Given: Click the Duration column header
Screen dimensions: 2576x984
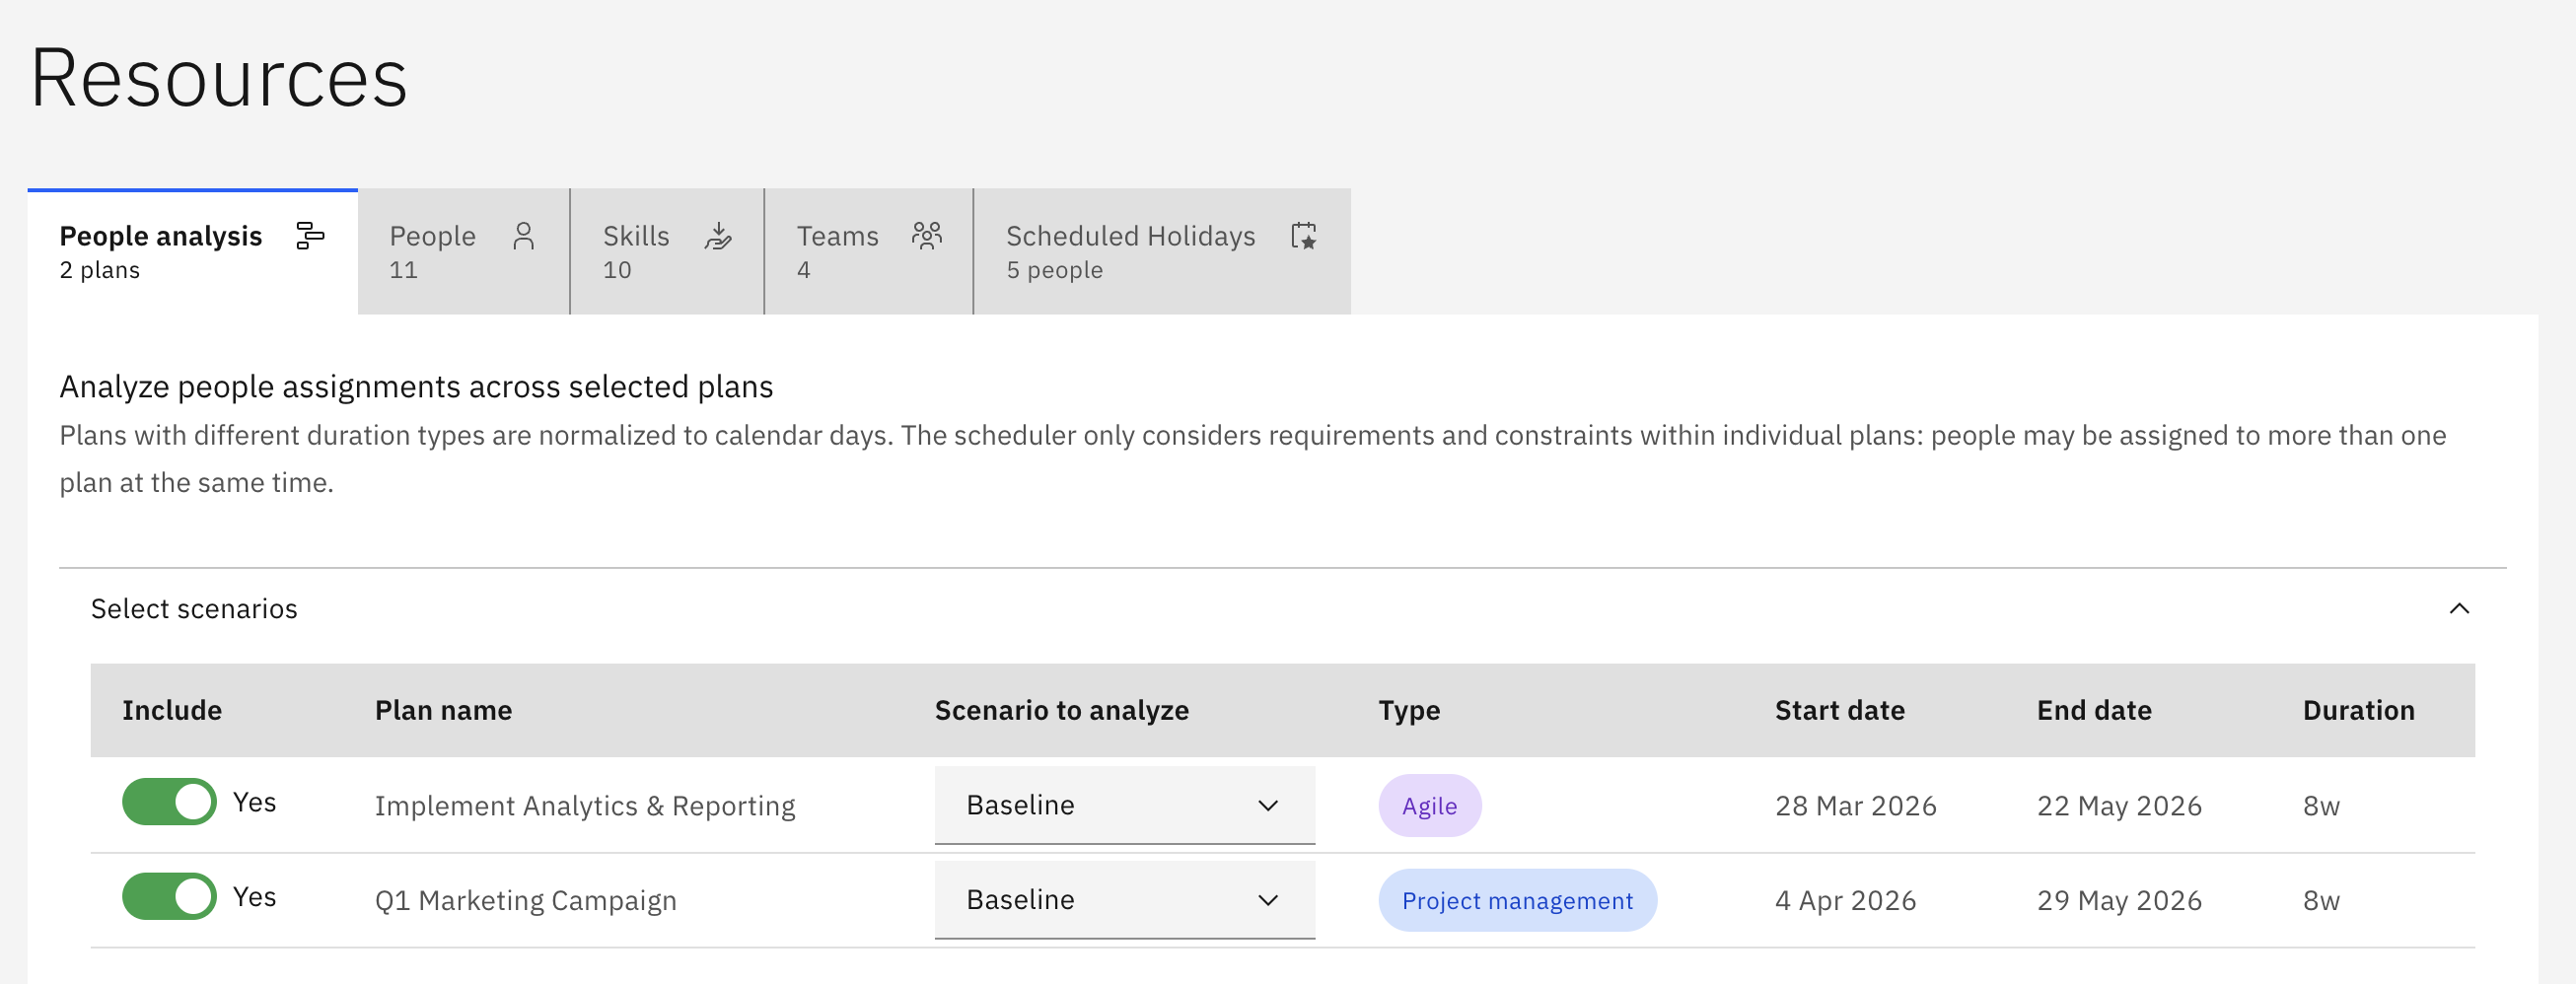Looking at the screenshot, I should [x=2359, y=711].
